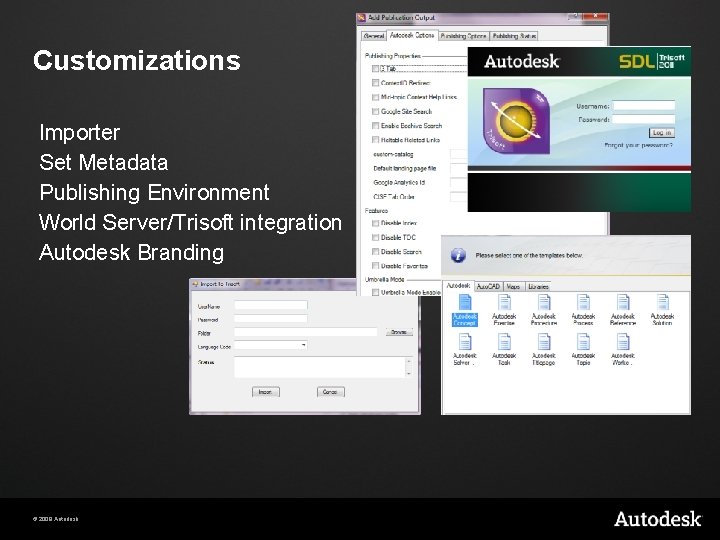Click the Autodesk wordmark in login header

(x=522, y=61)
